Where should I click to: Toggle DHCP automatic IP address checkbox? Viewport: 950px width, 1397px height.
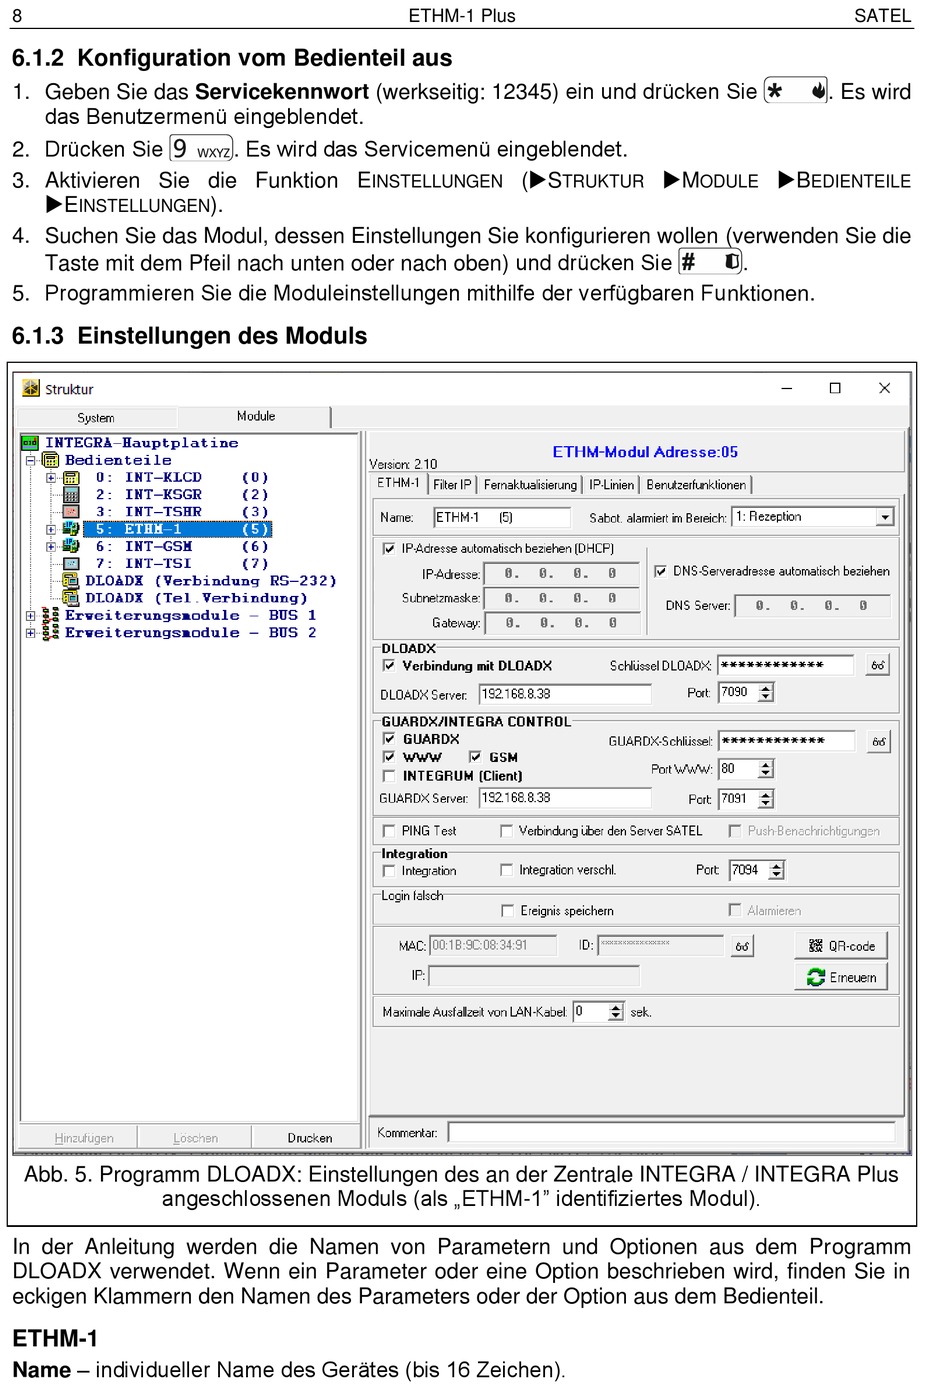pyautogui.click(x=389, y=548)
